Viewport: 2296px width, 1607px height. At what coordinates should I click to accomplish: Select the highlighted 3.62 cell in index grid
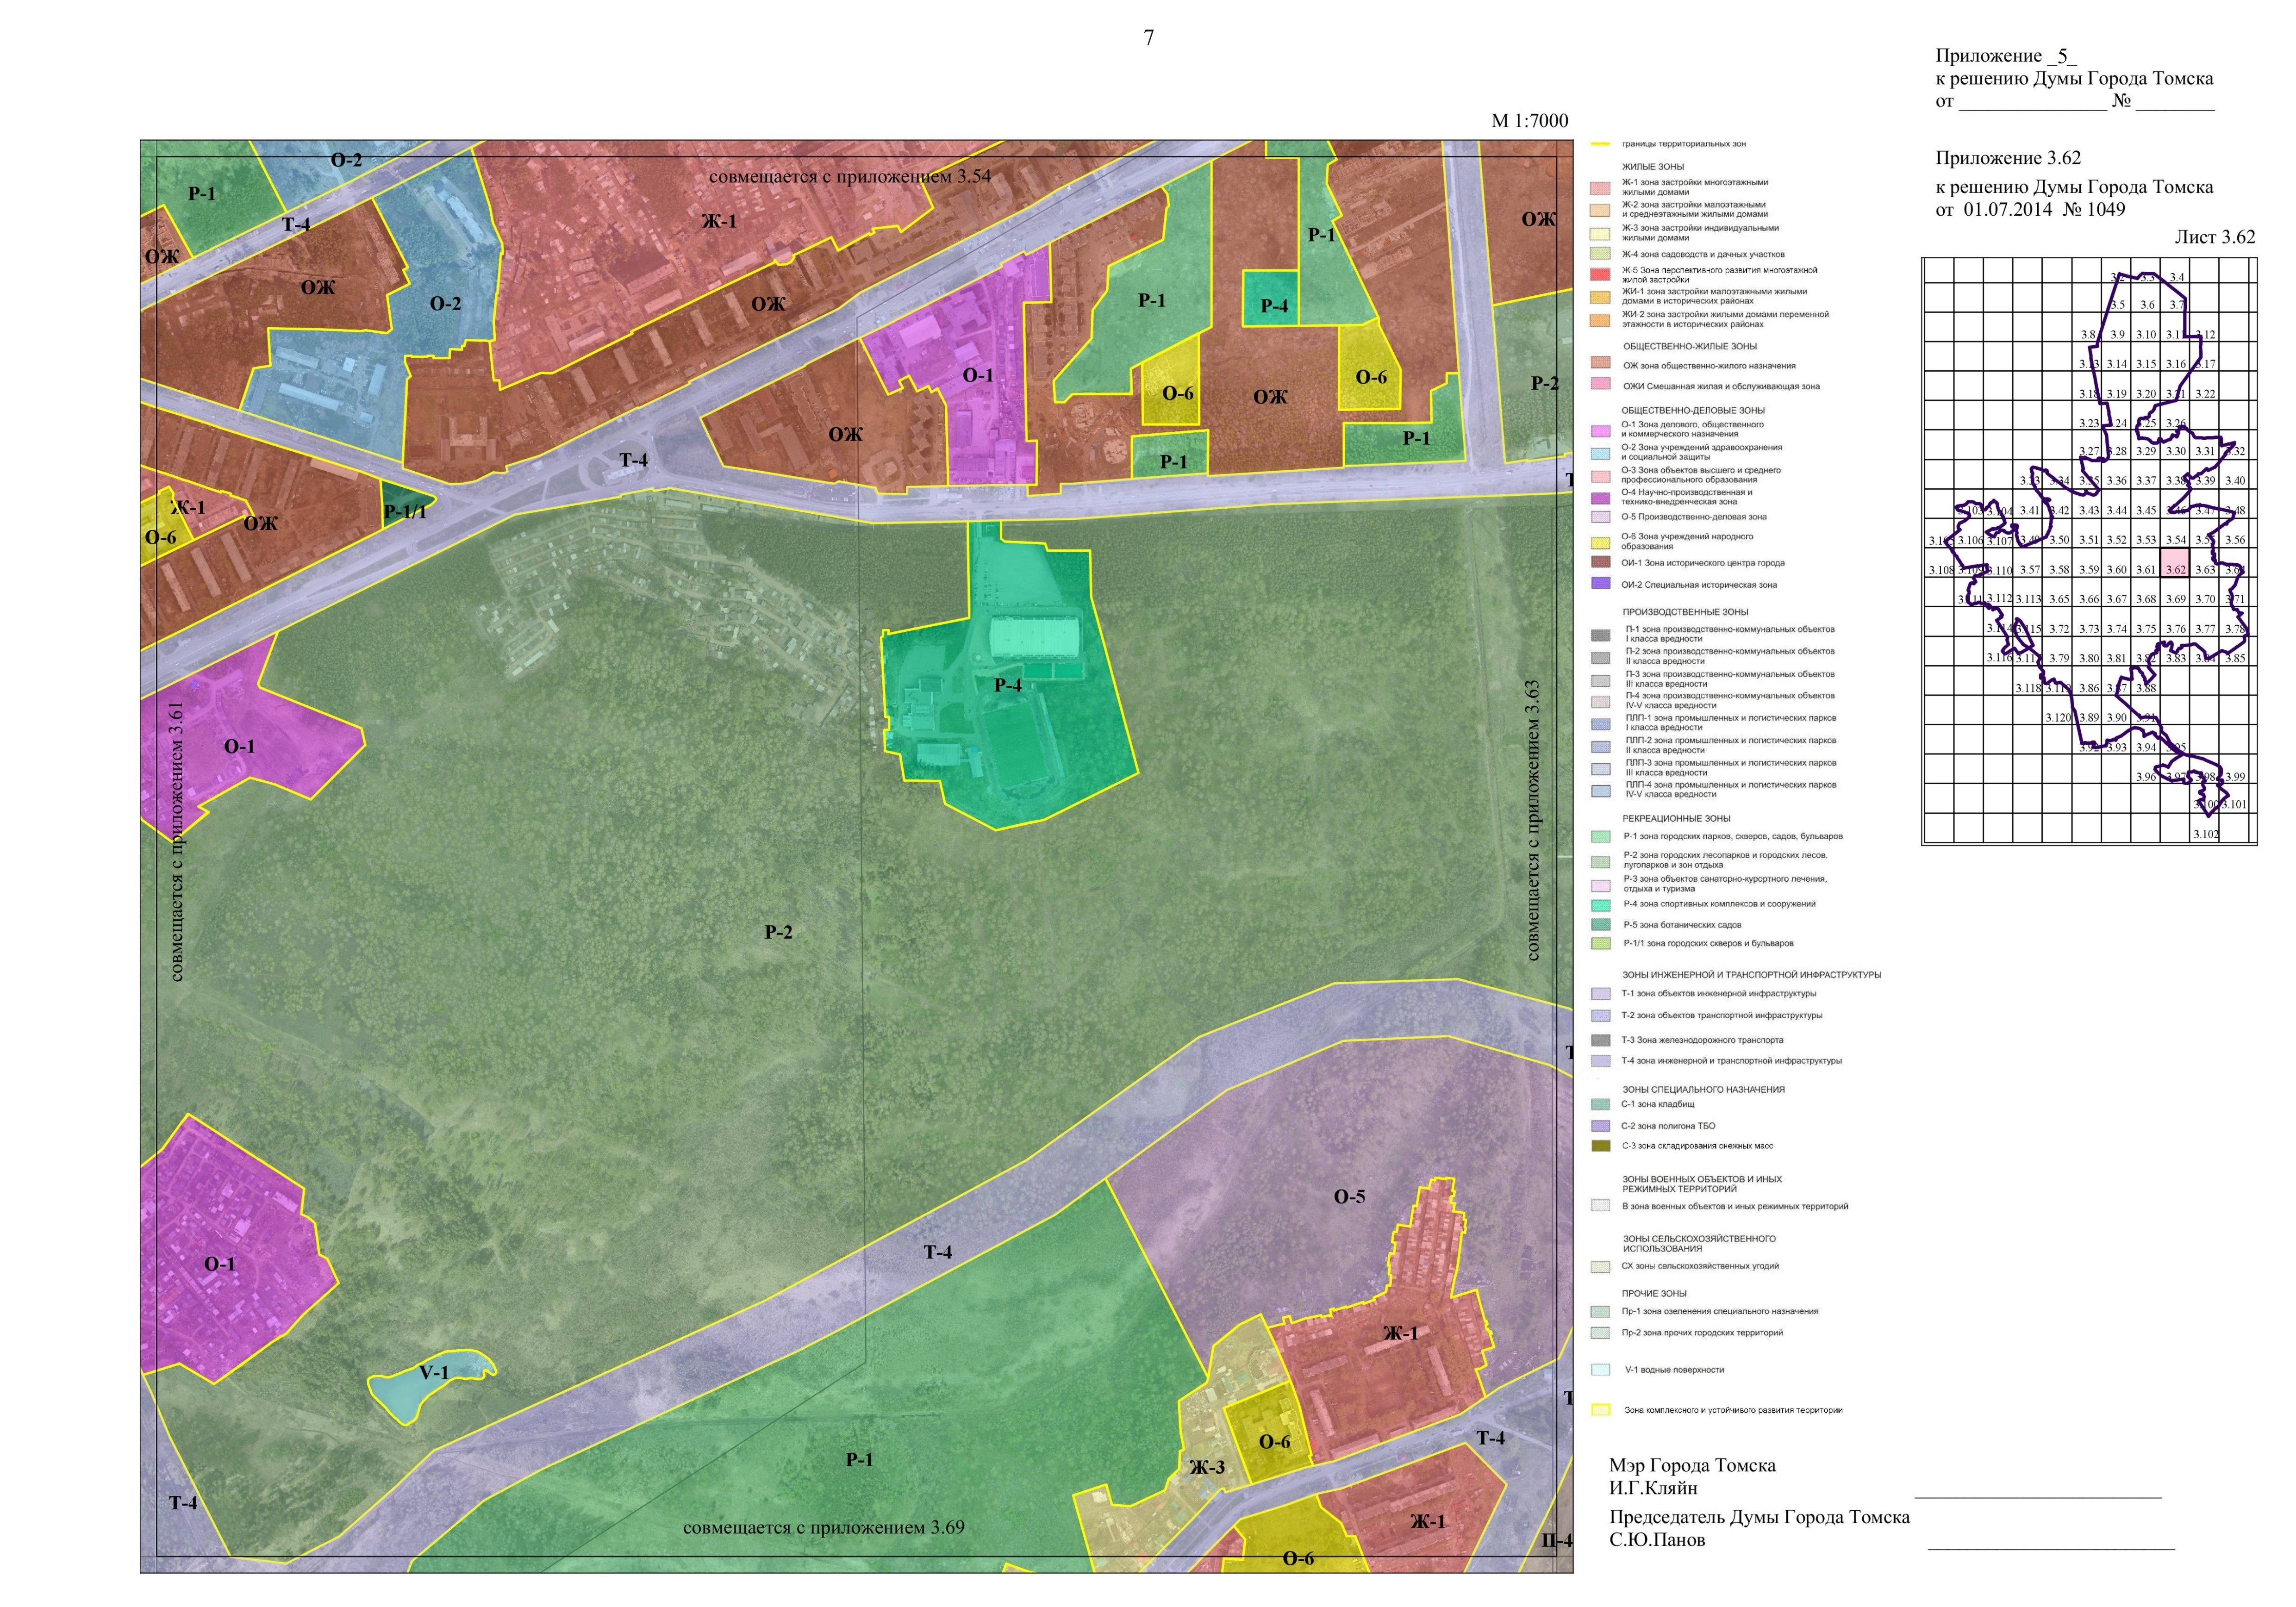pyautogui.click(x=2175, y=563)
